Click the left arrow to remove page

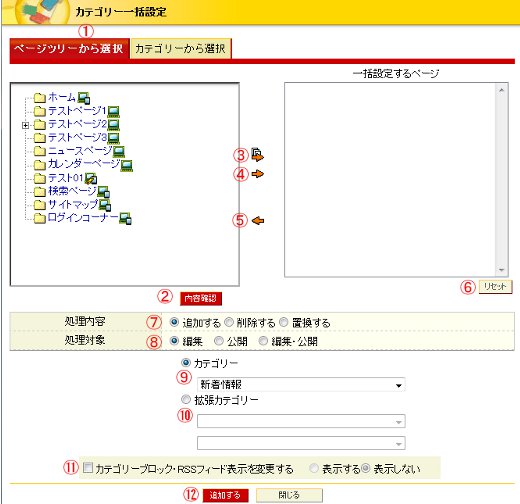[258, 220]
